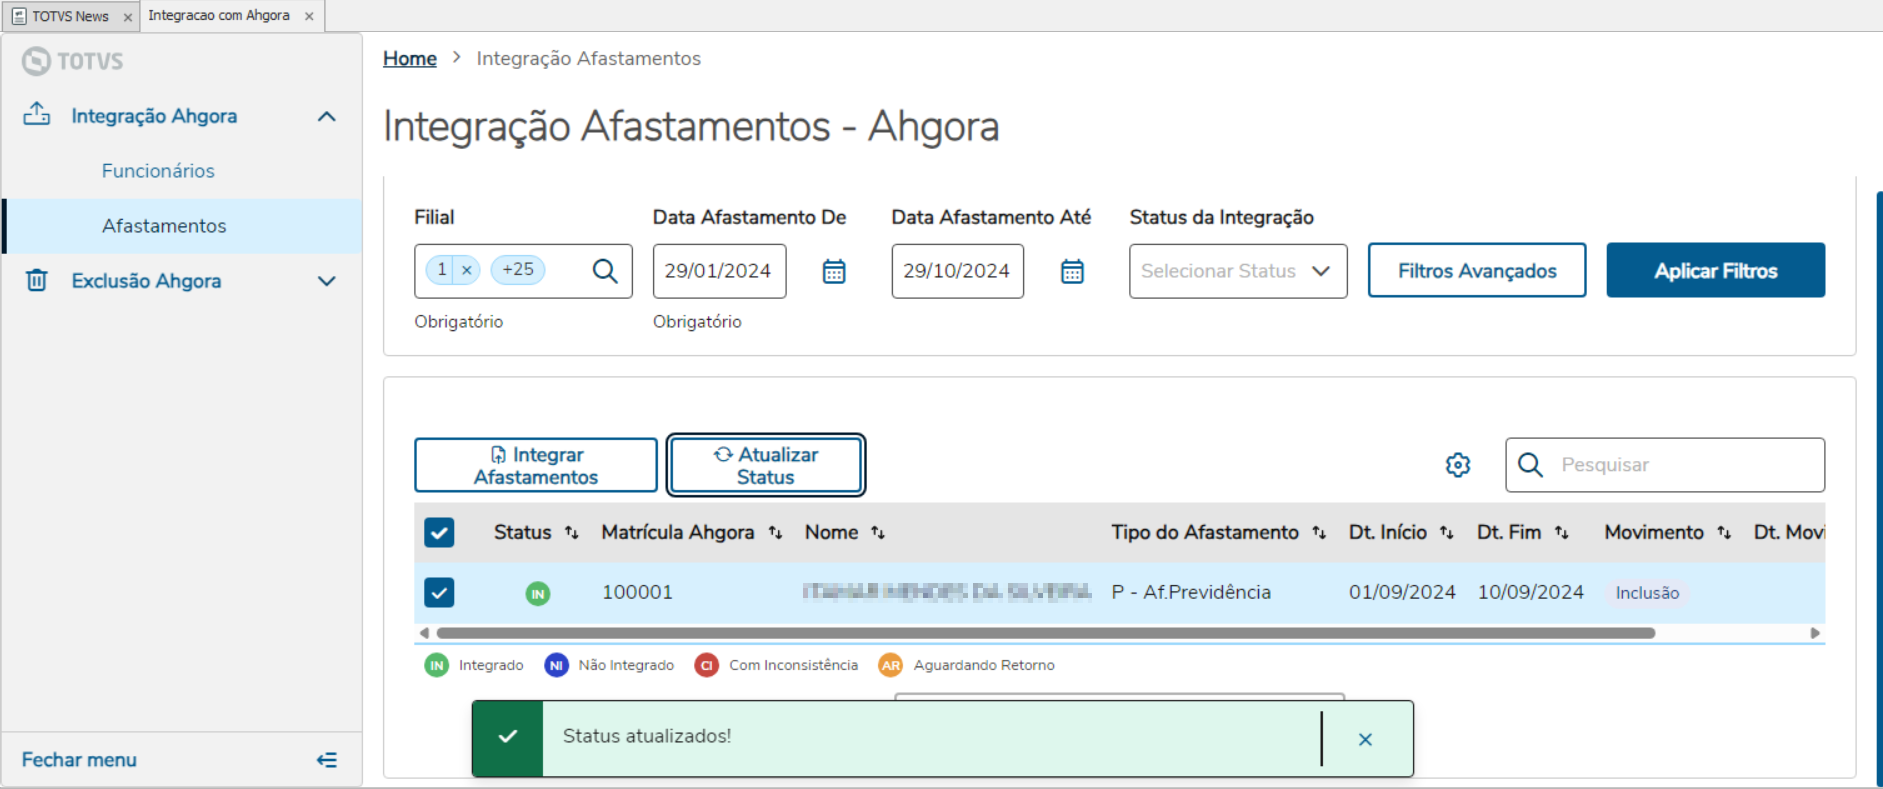This screenshot has height=789, width=1883.
Task: Close the Integracao com Ahgora tab
Action: (309, 16)
